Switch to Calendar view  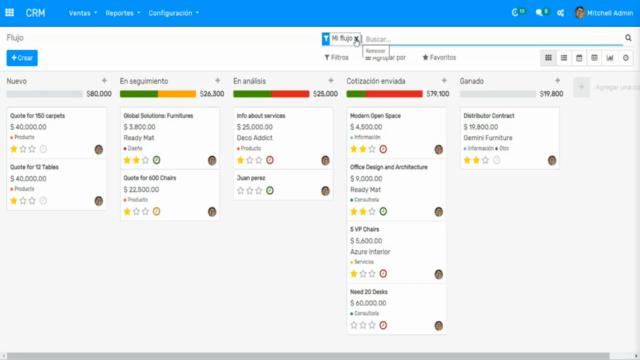(579, 58)
